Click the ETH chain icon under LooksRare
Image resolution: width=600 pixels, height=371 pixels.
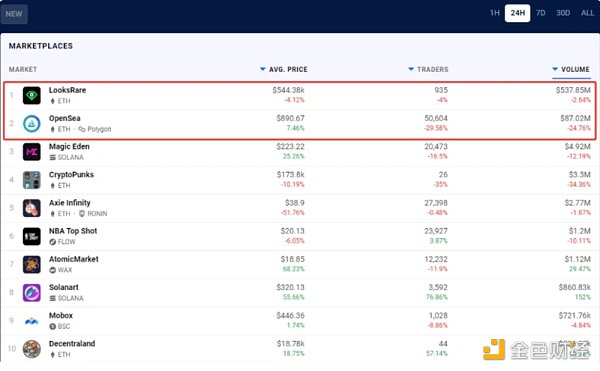click(x=53, y=101)
